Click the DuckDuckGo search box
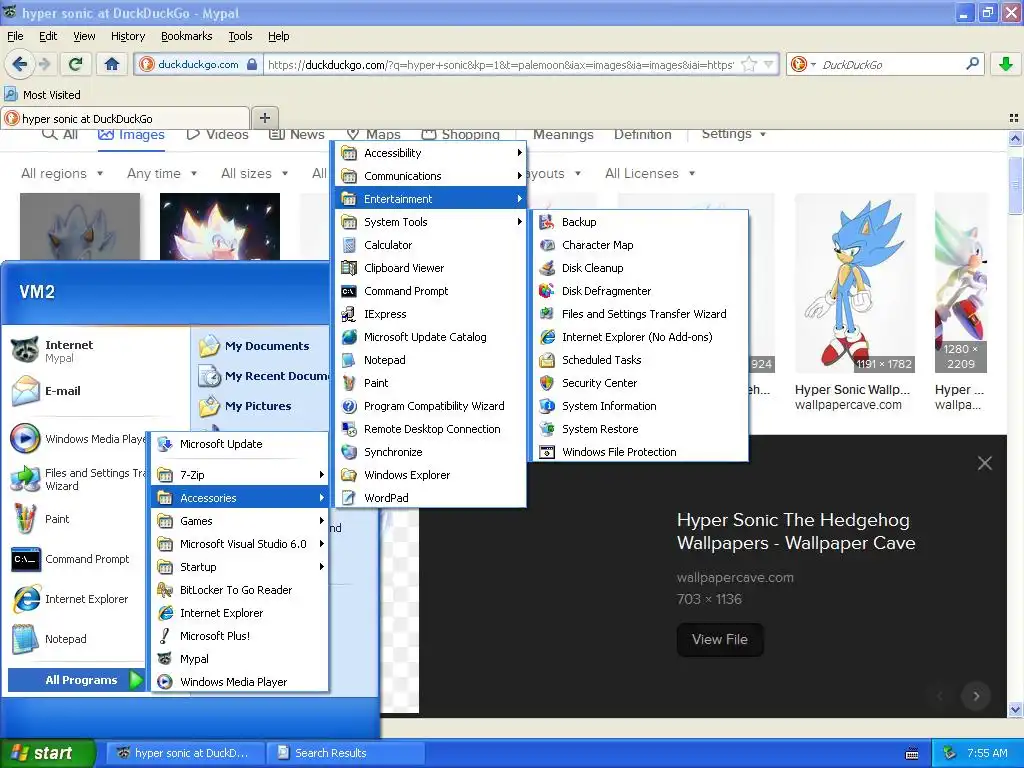1024x768 pixels. [891, 64]
